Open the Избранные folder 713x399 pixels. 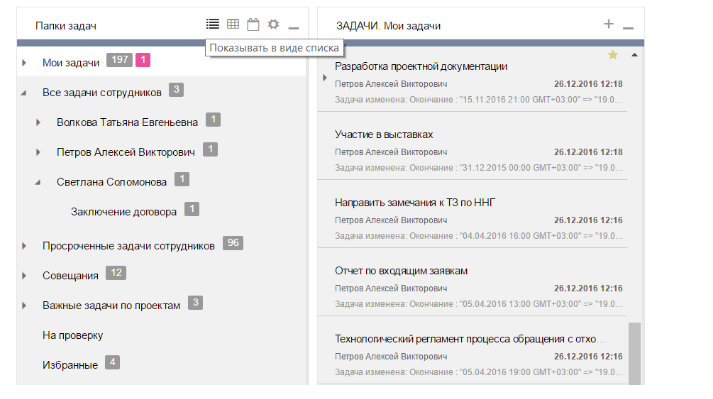click(70, 365)
